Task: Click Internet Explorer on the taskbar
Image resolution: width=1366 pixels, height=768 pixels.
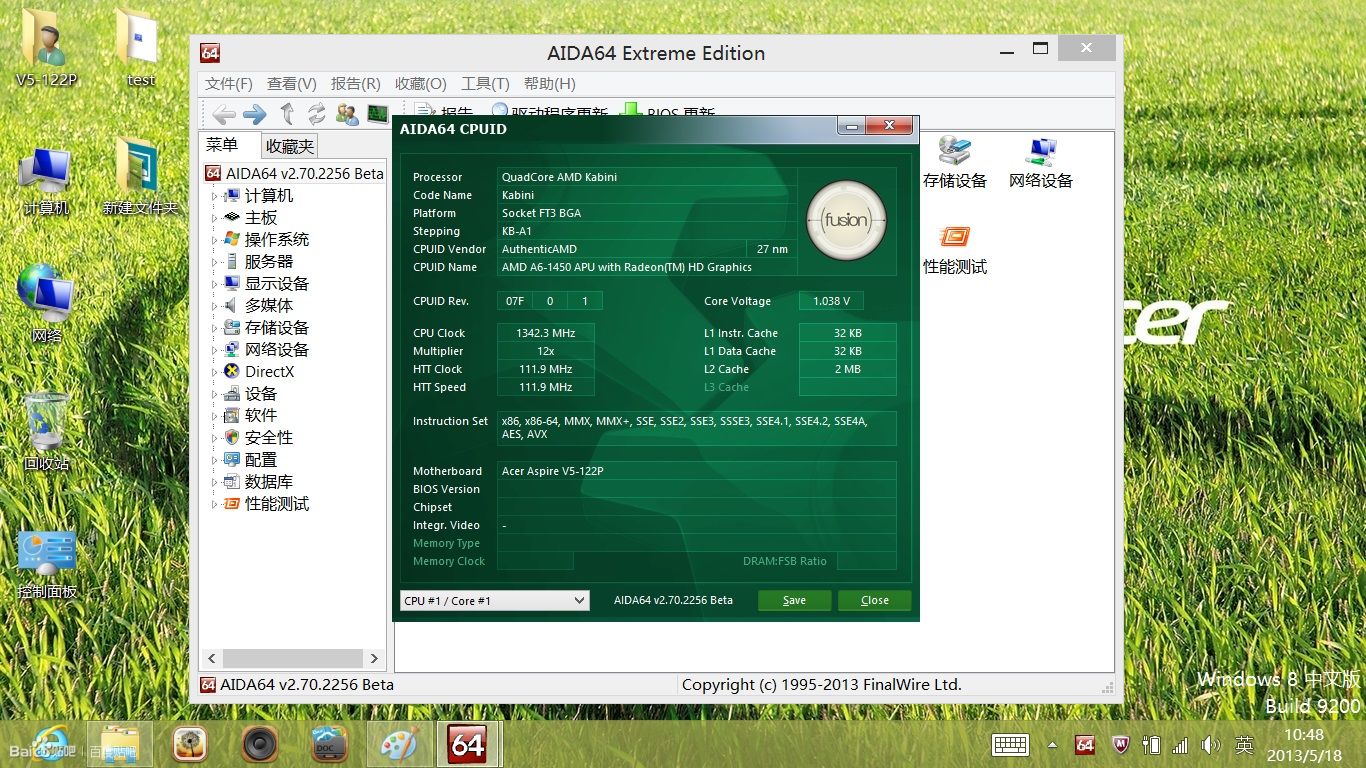Action: (x=48, y=744)
